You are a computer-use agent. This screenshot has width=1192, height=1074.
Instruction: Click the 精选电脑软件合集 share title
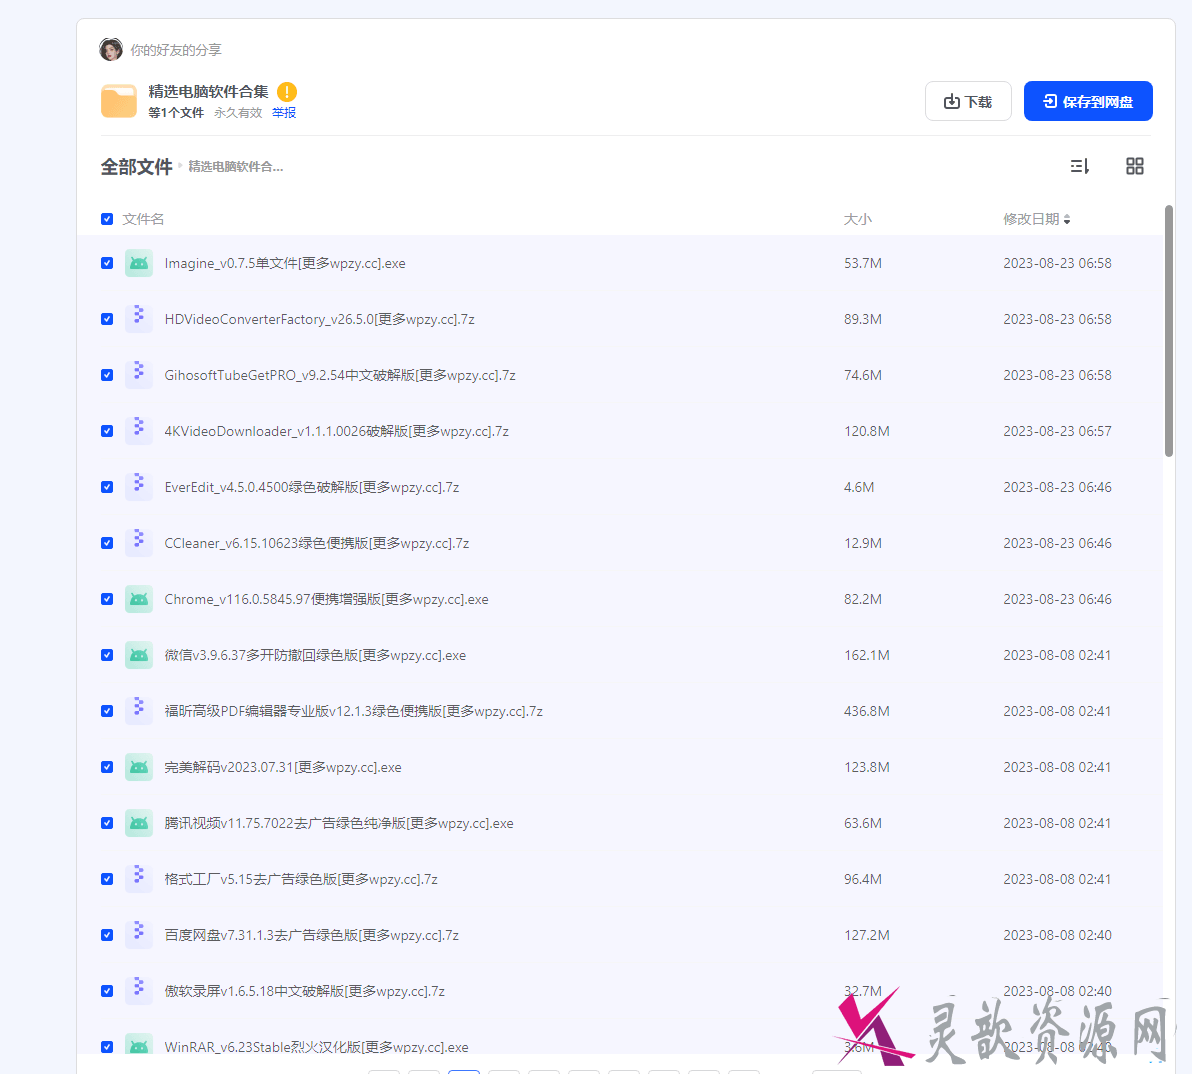(x=208, y=92)
